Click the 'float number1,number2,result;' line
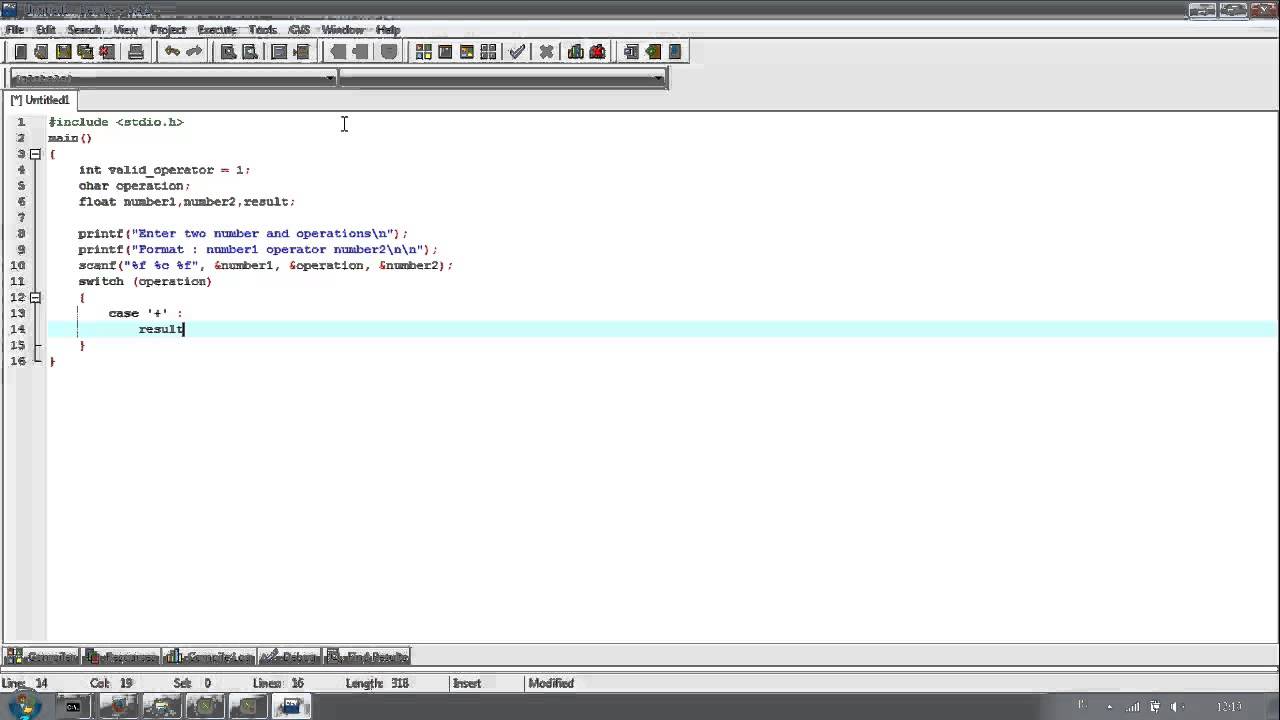The height and width of the screenshot is (720, 1280). (186, 202)
